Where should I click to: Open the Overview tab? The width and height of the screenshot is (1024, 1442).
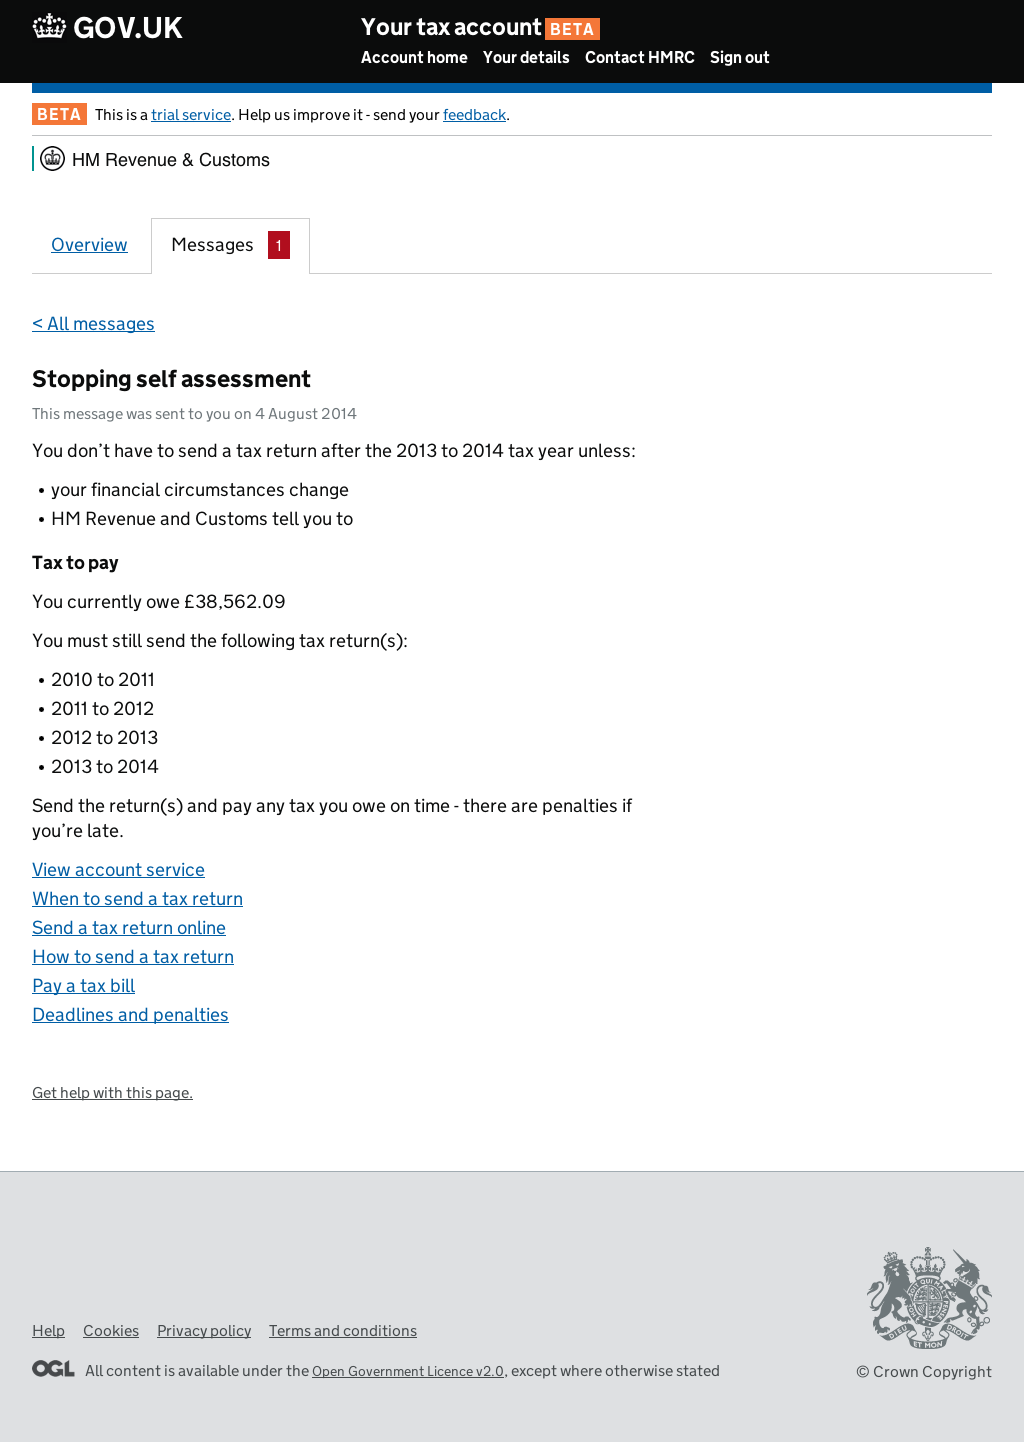[89, 245]
